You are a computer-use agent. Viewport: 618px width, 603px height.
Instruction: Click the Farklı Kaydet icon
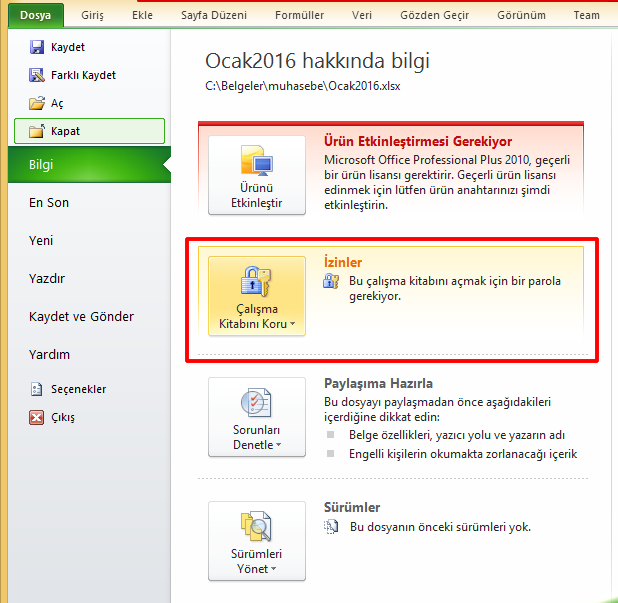[x=37, y=75]
